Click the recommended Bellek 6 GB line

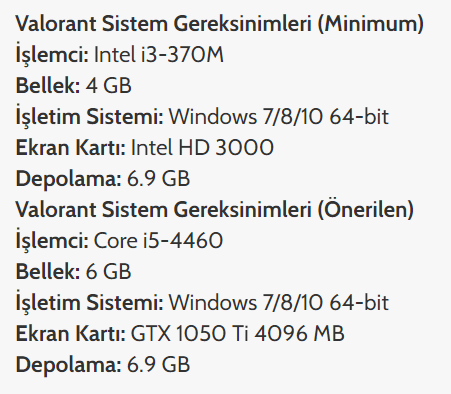coord(73,271)
